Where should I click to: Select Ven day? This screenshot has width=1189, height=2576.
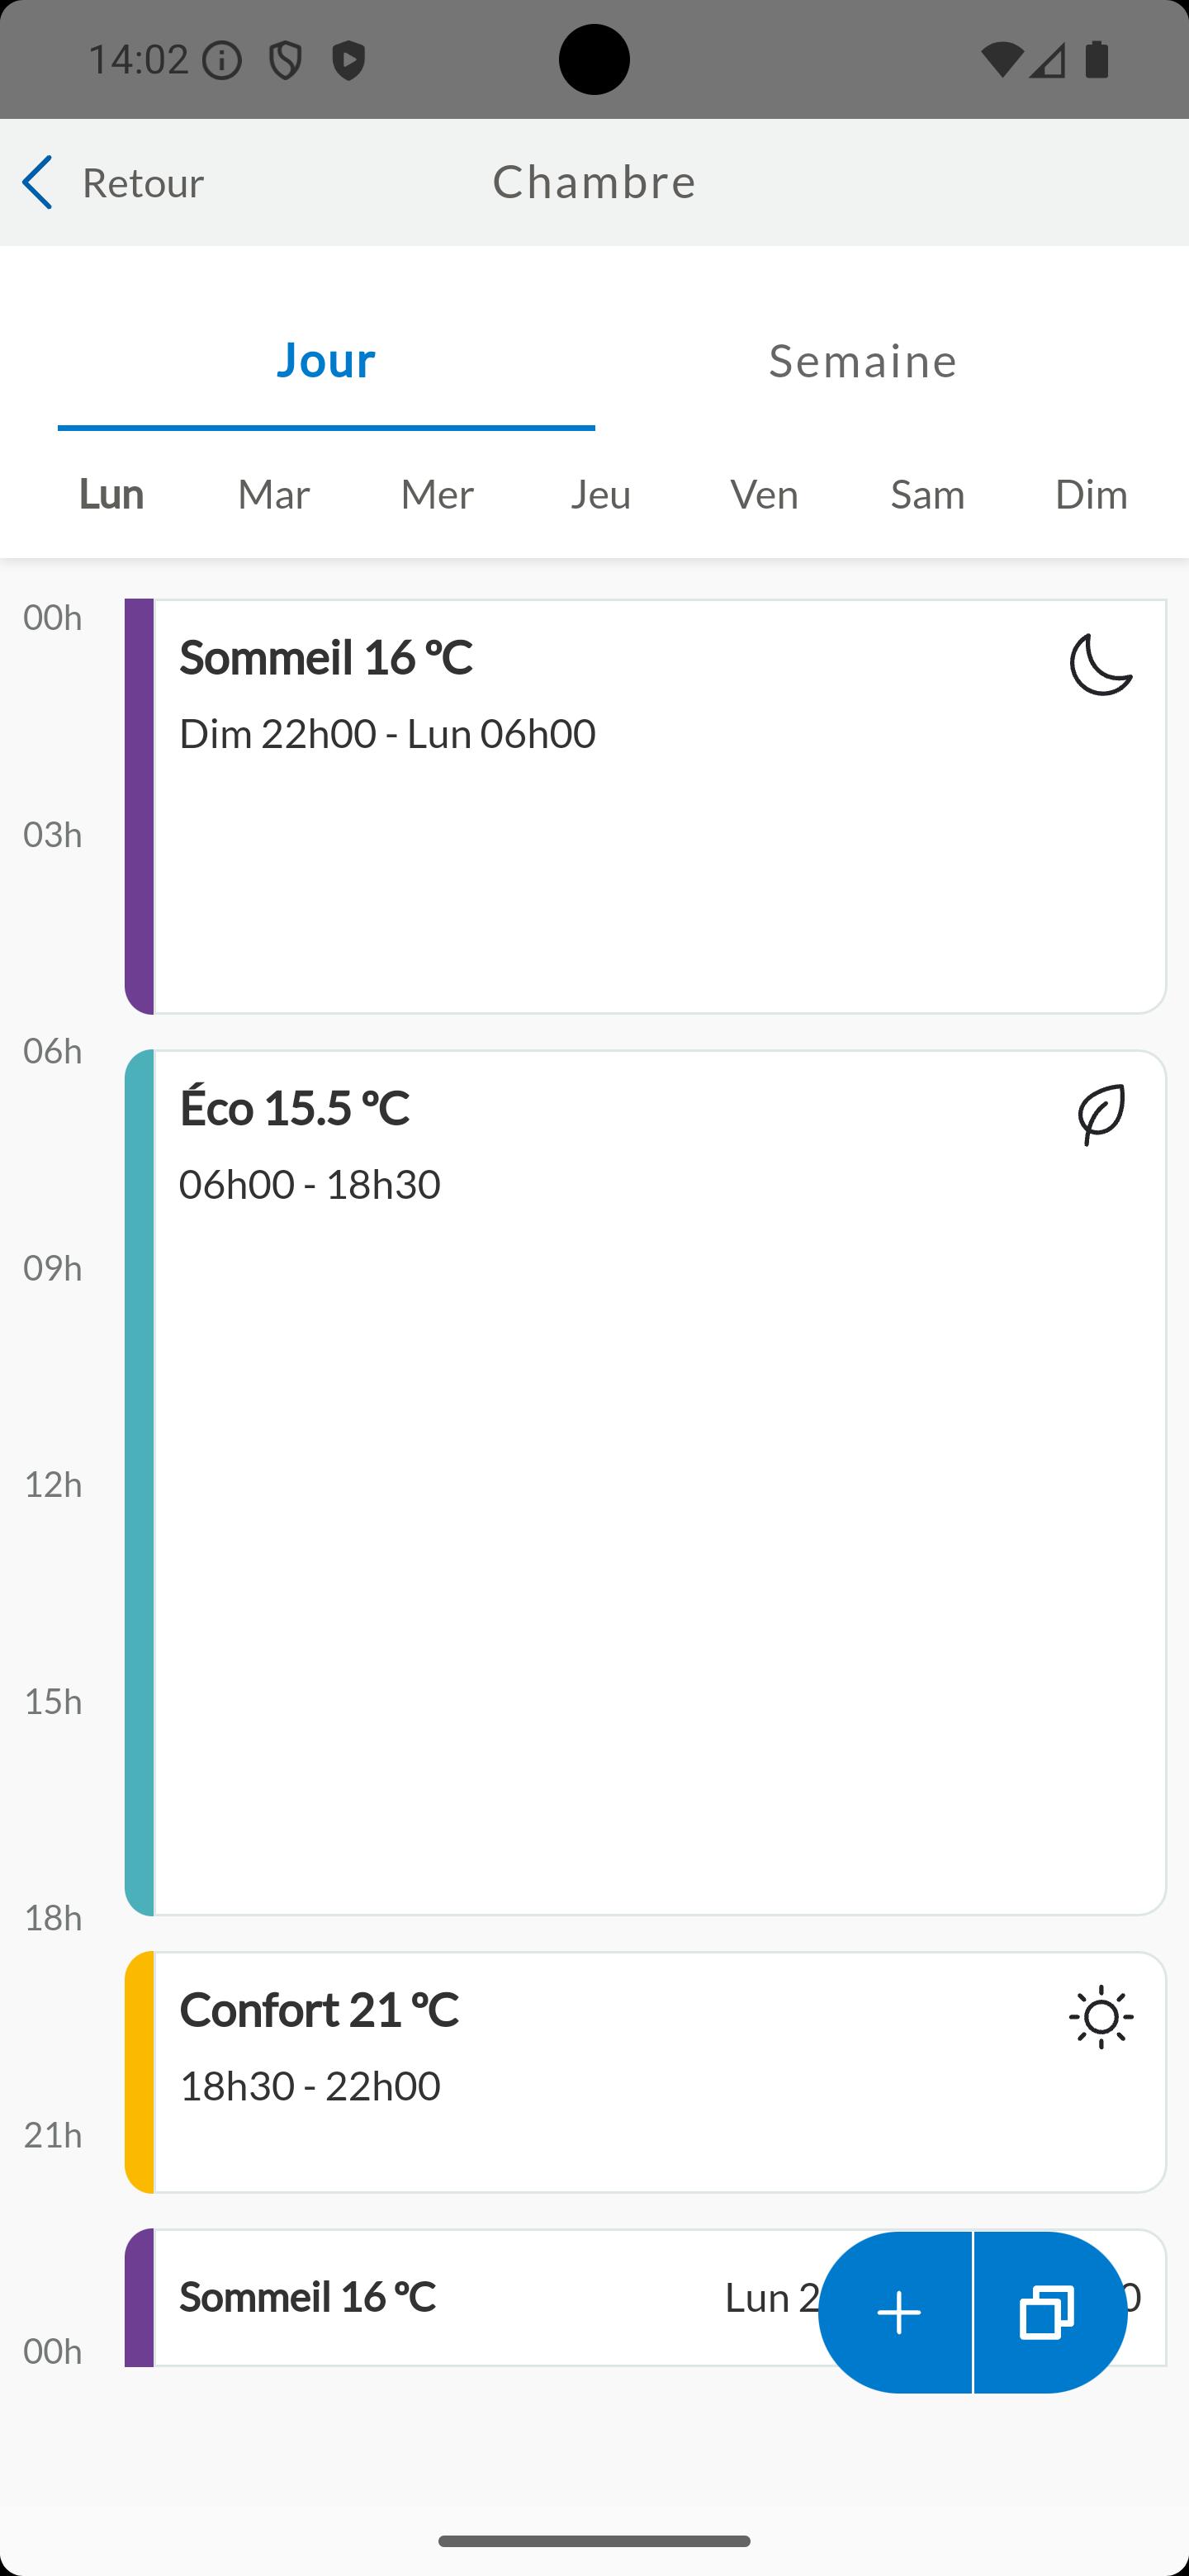[x=764, y=494]
